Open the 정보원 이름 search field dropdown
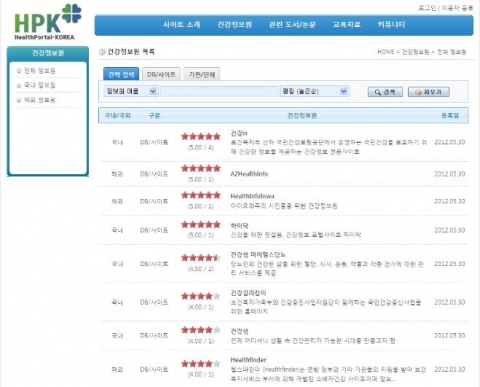480x387 pixels. click(130, 91)
